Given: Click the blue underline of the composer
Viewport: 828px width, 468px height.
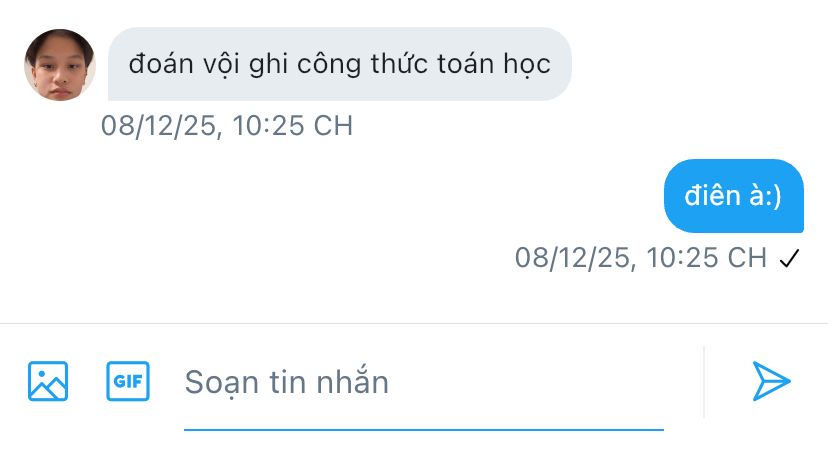Looking at the screenshot, I should pos(424,430).
